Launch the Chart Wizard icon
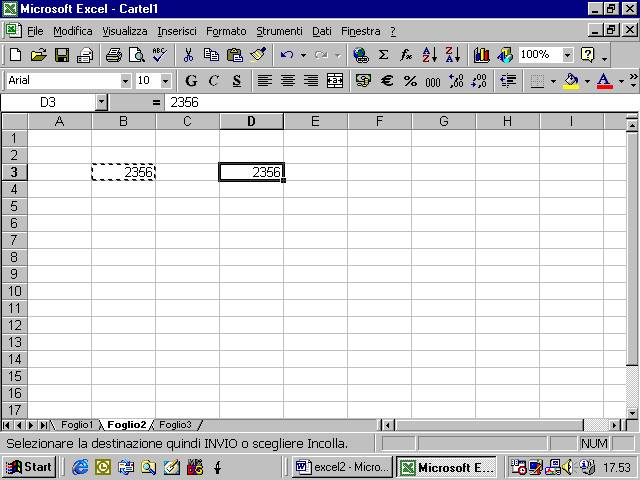This screenshot has height=480, width=640. click(x=482, y=55)
